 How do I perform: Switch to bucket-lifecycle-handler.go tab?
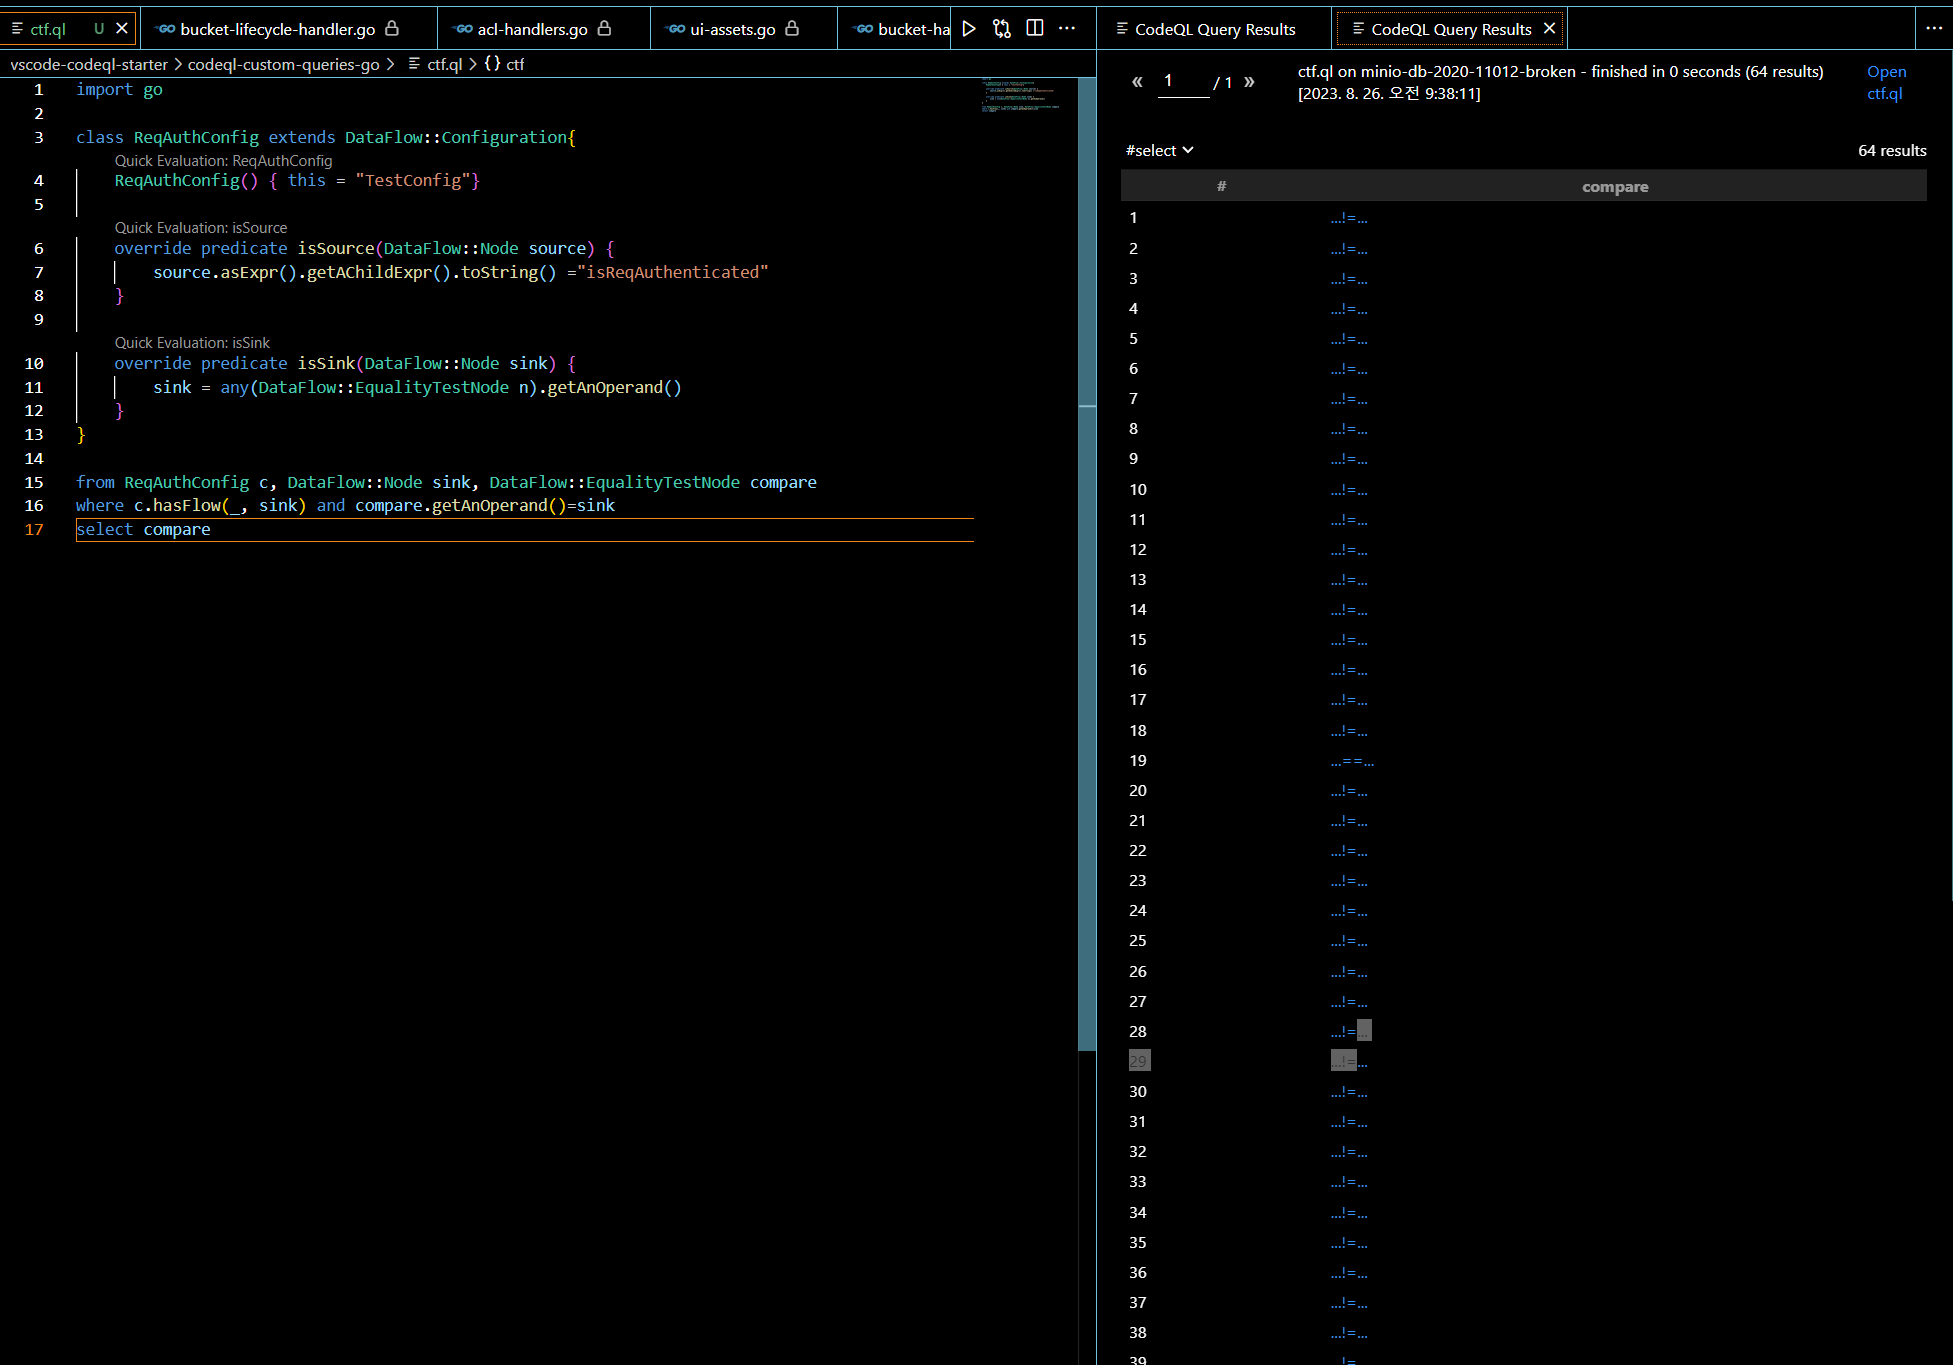click(x=277, y=29)
